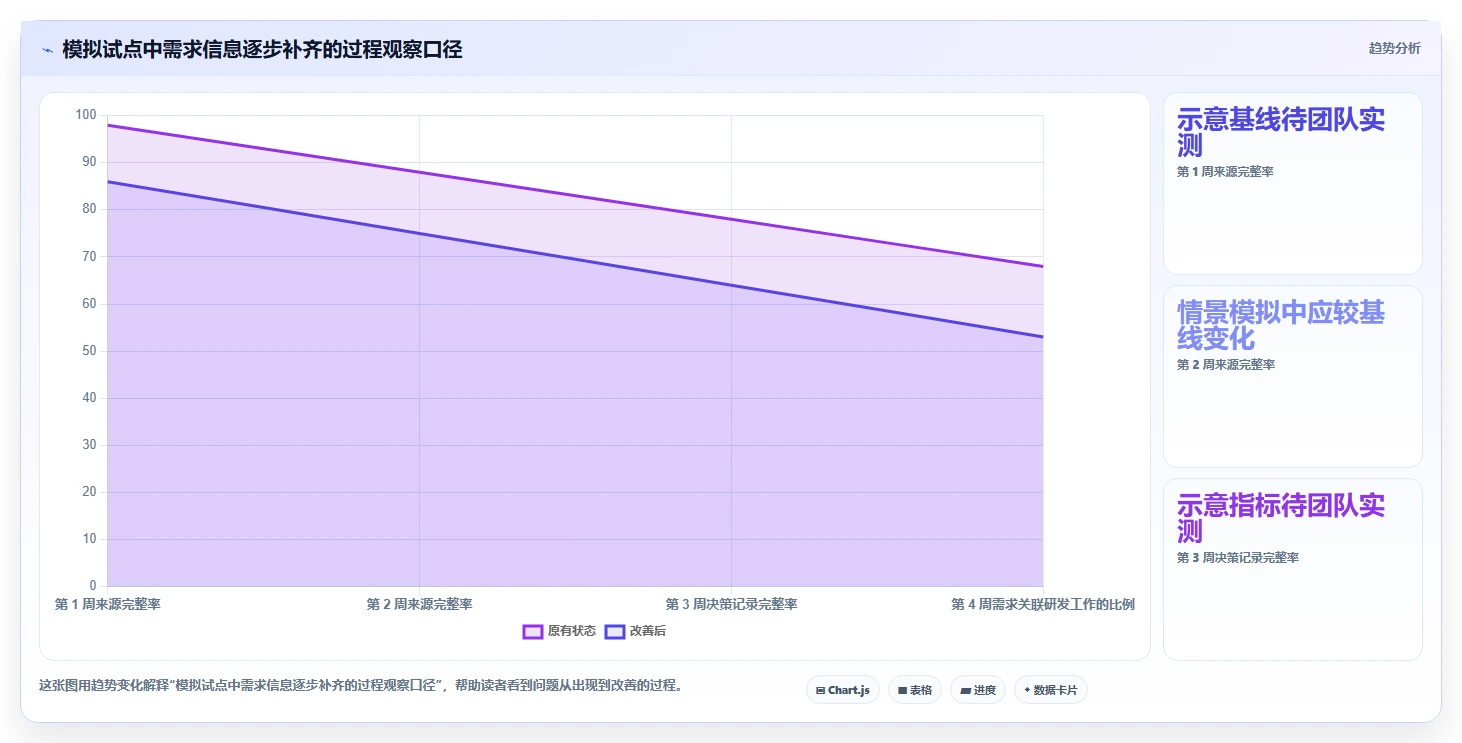Image resolution: width=1462 pixels, height=743 pixels.
Task: Click 第 1 周来源完整率 subtitle in first card
Action: pyautogui.click(x=1225, y=172)
